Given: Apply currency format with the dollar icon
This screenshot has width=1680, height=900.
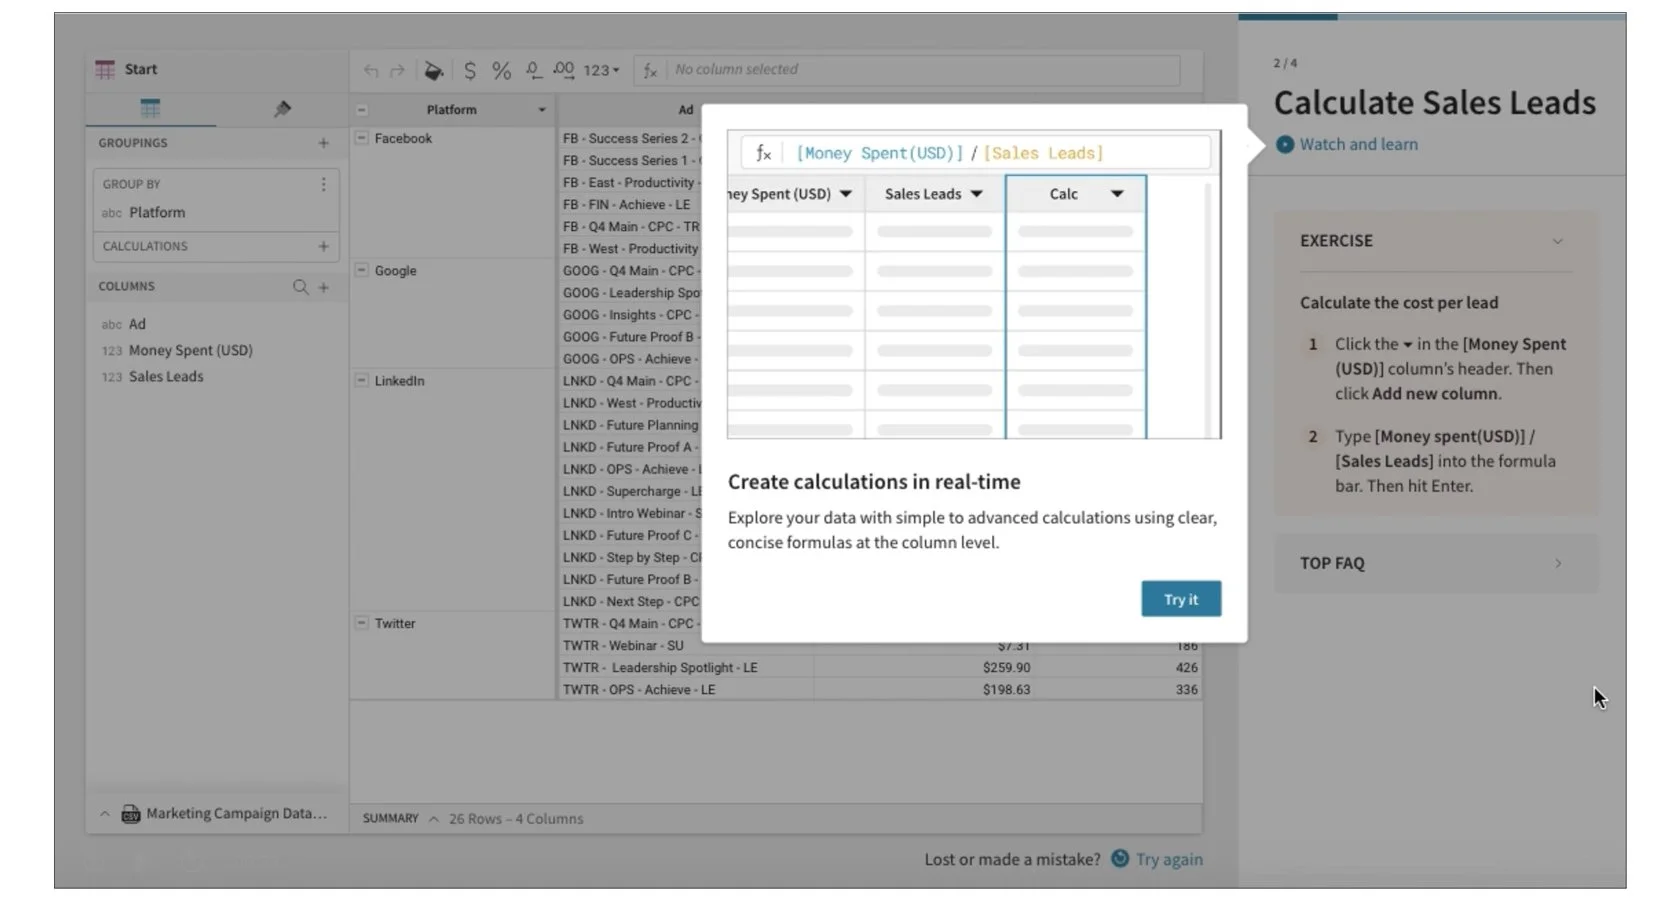Looking at the screenshot, I should pyautogui.click(x=470, y=70).
